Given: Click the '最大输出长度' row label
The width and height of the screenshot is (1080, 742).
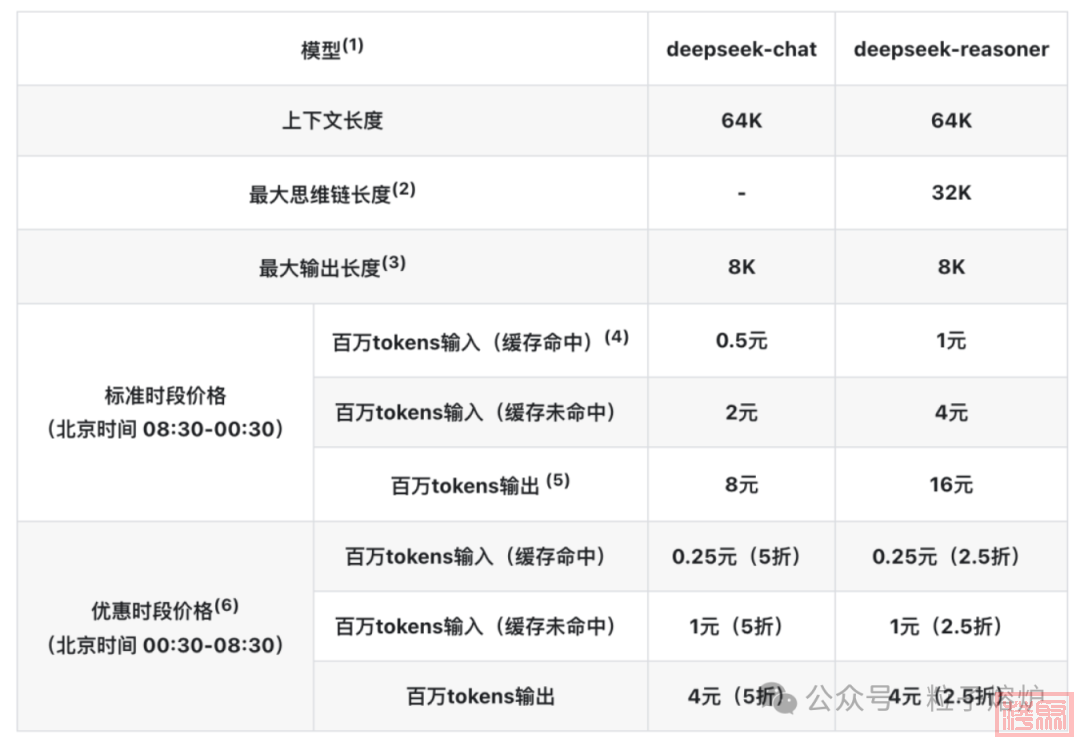Looking at the screenshot, I should click(332, 267).
